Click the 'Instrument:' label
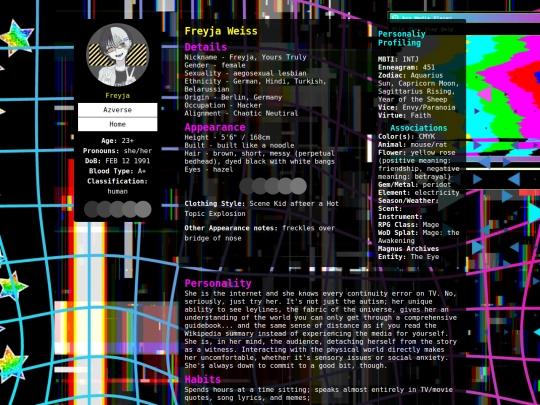This screenshot has height=405, width=540. [400, 217]
